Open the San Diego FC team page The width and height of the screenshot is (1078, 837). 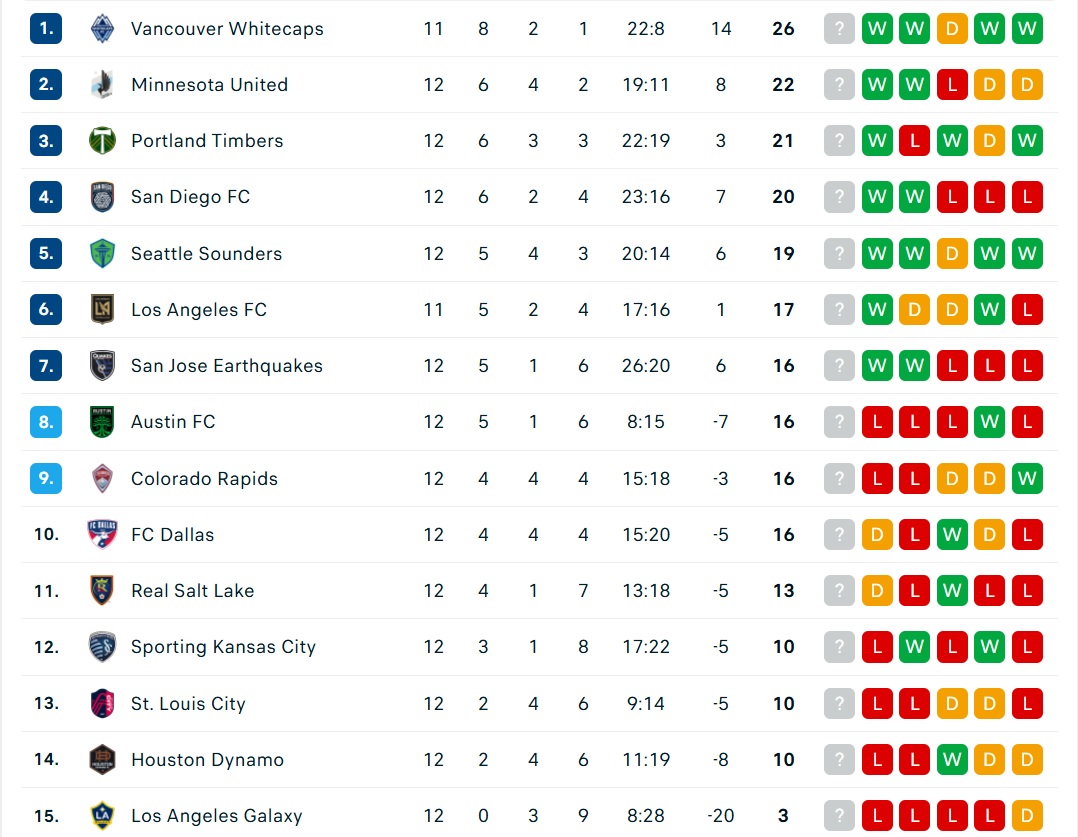(x=190, y=197)
